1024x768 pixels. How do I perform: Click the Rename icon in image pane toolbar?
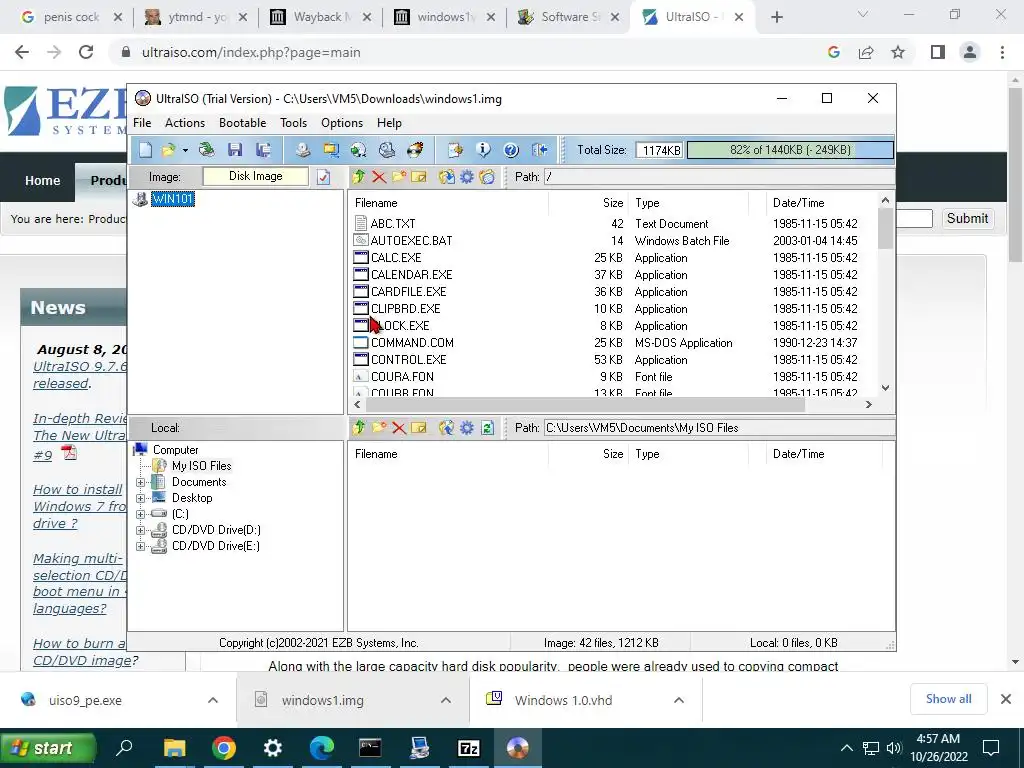pyautogui.click(x=419, y=177)
